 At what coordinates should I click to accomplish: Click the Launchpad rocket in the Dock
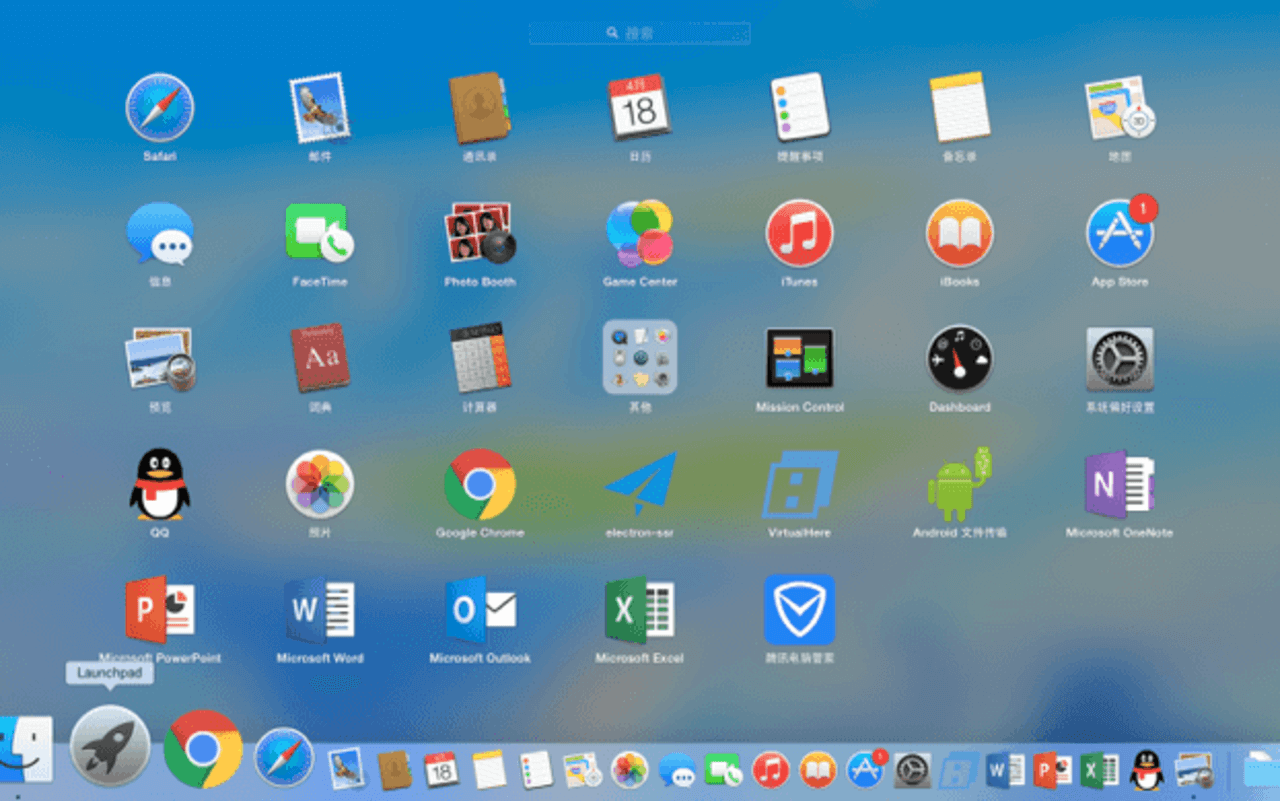point(110,746)
